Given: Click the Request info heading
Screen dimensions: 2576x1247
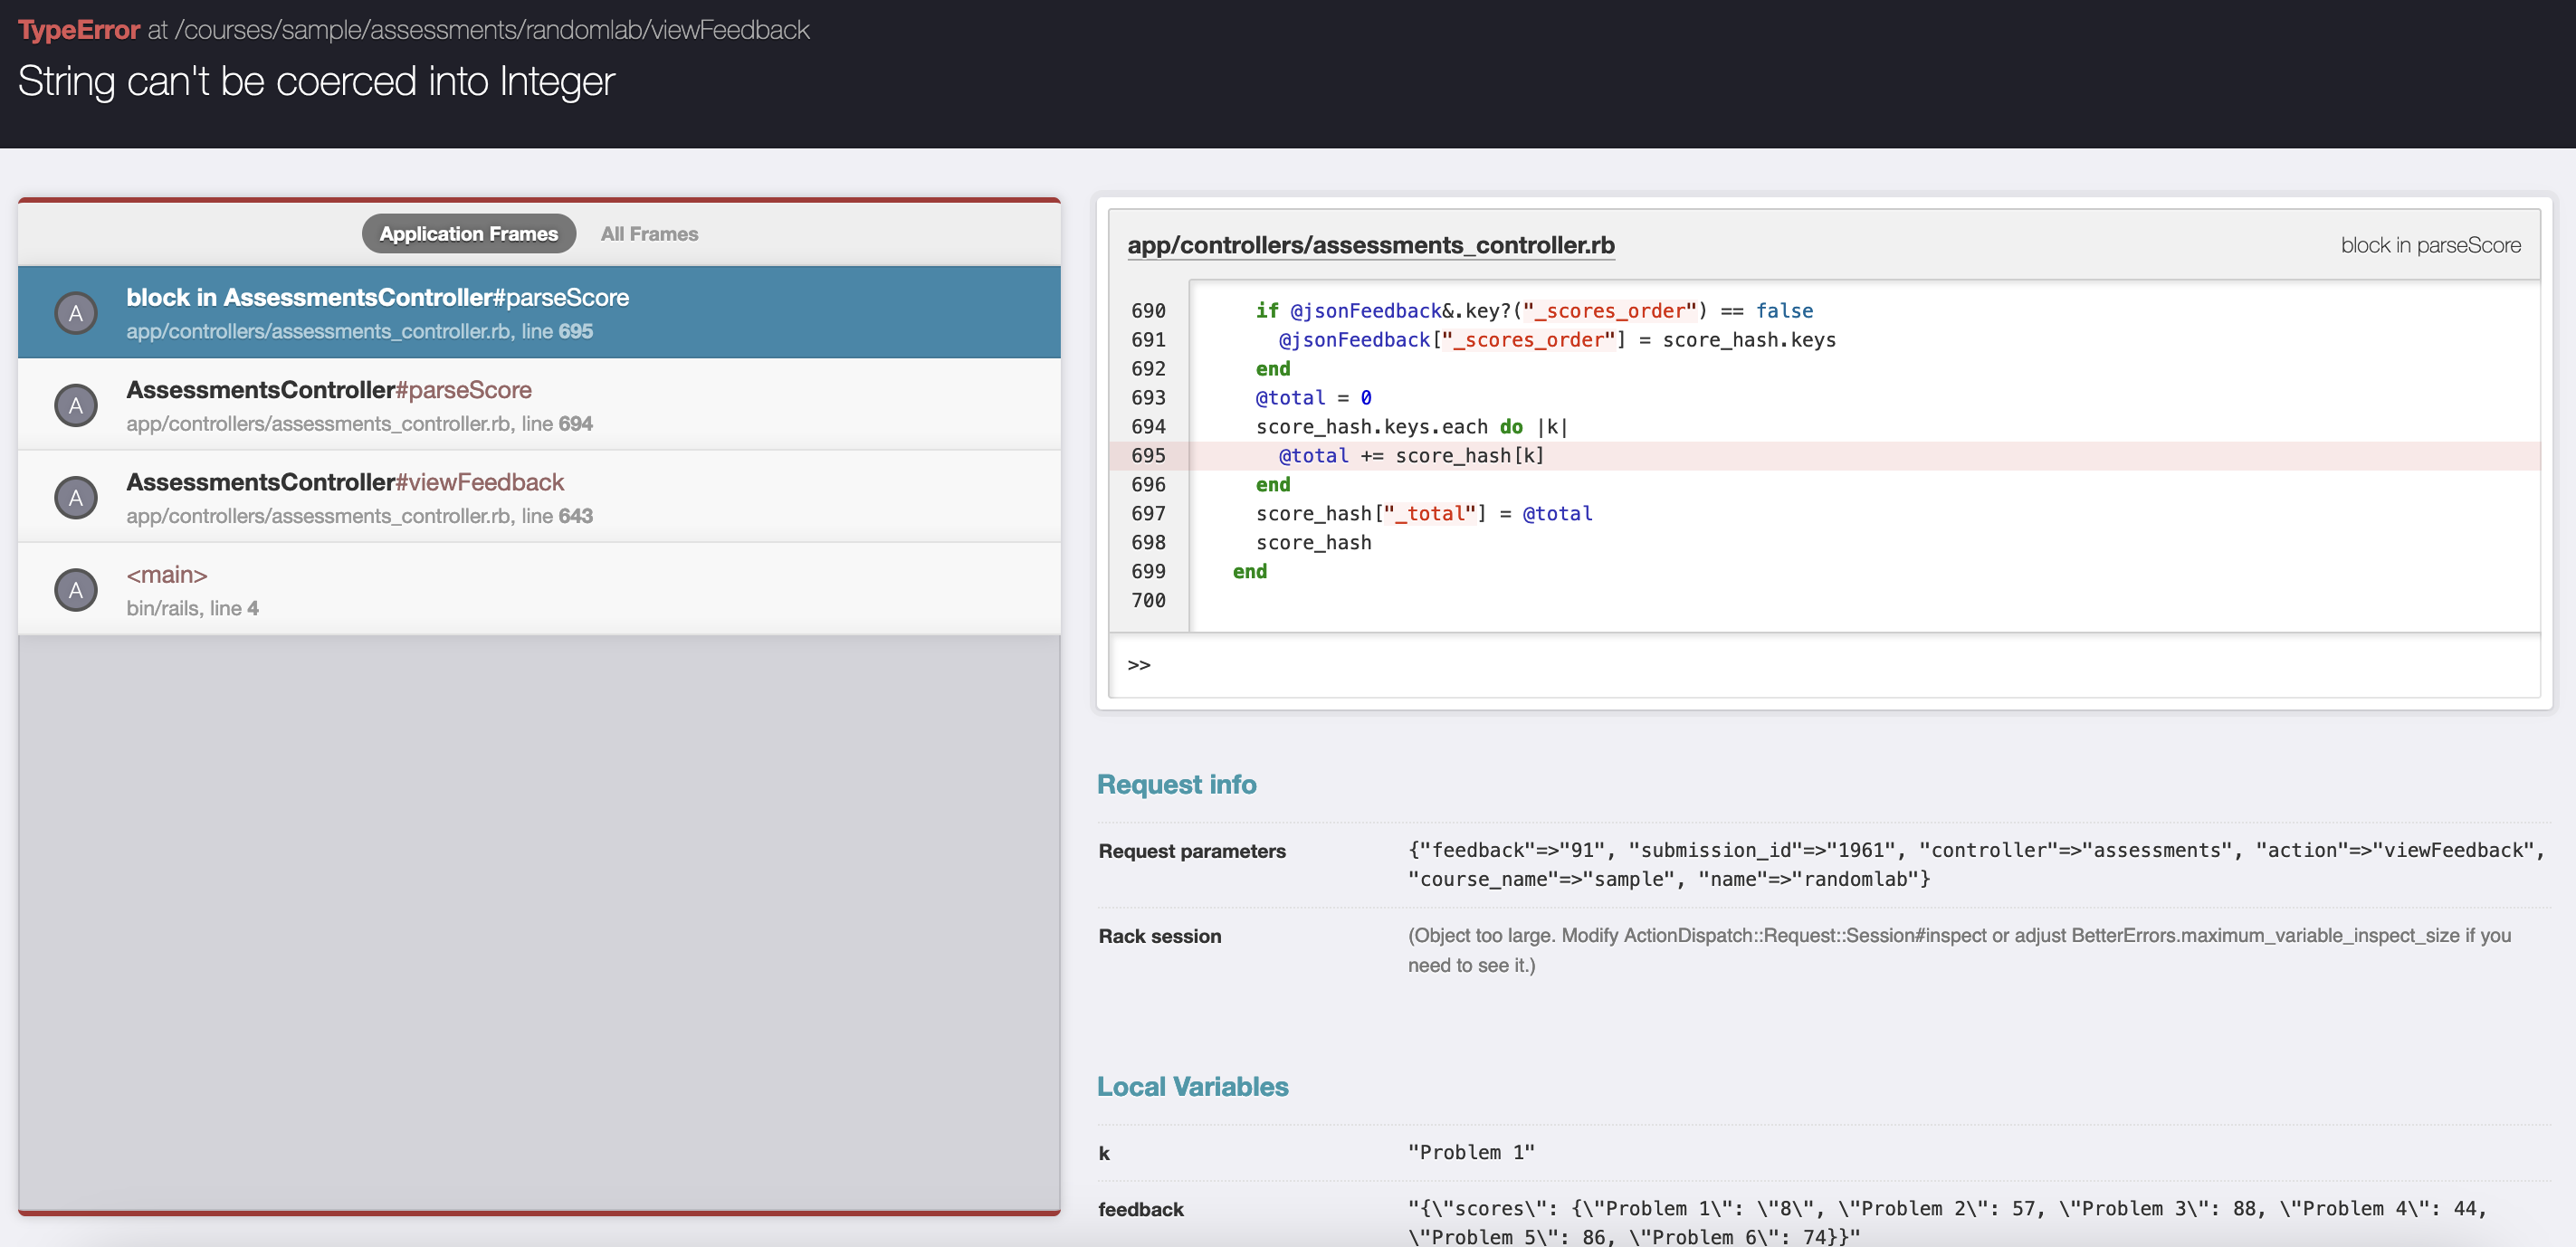Looking at the screenshot, I should tap(1176, 784).
